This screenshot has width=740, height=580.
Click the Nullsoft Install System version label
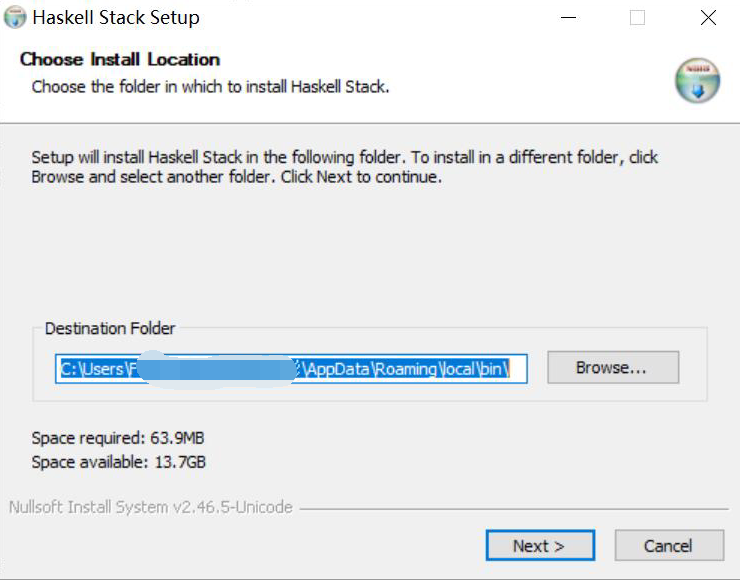(151, 507)
